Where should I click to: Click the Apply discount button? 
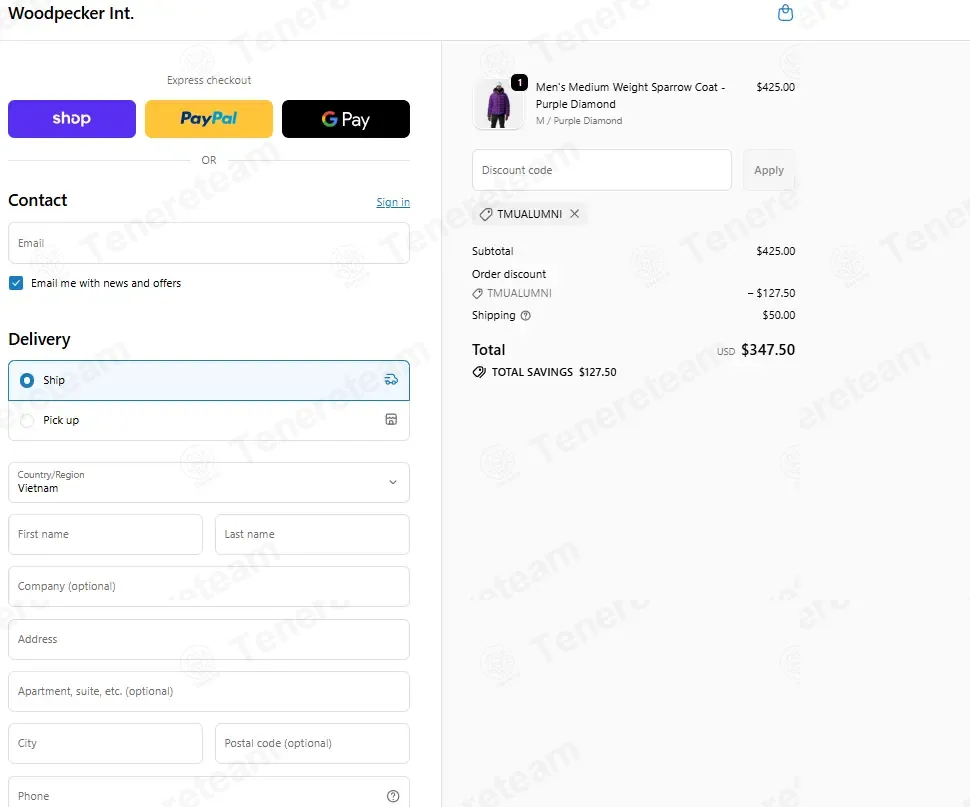[x=769, y=170]
